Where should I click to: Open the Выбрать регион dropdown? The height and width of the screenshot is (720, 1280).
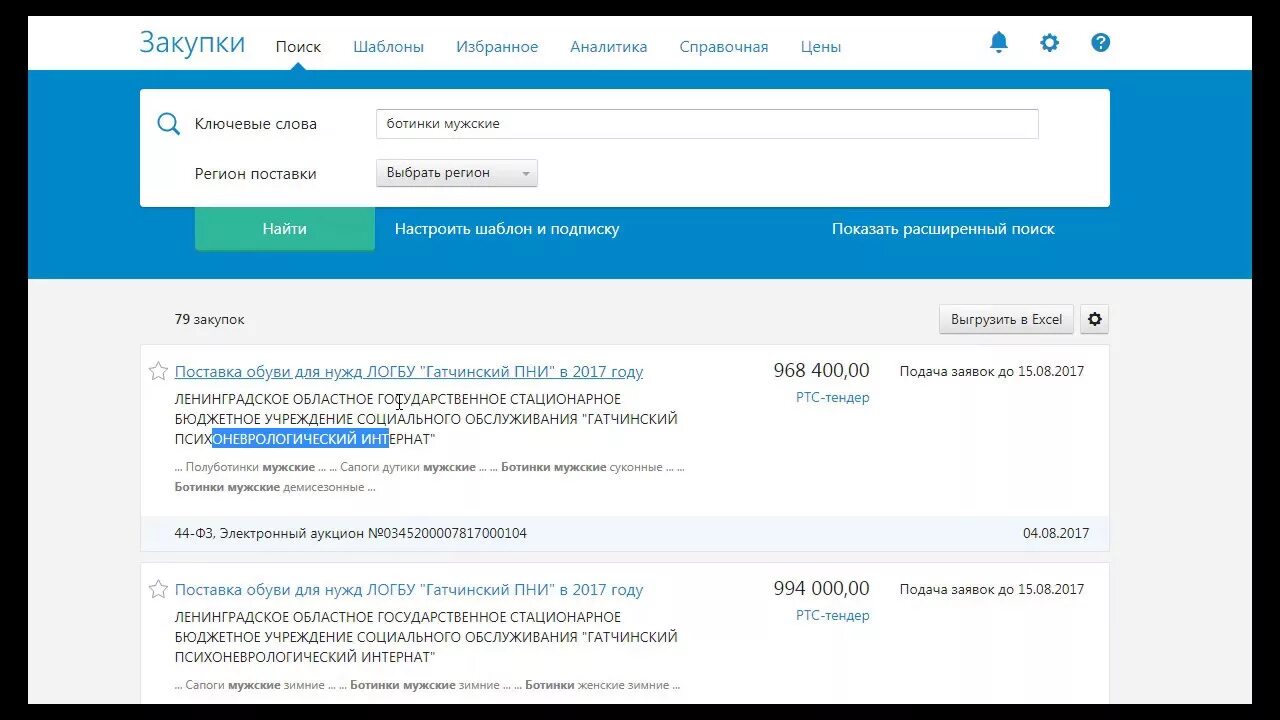[x=456, y=173]
